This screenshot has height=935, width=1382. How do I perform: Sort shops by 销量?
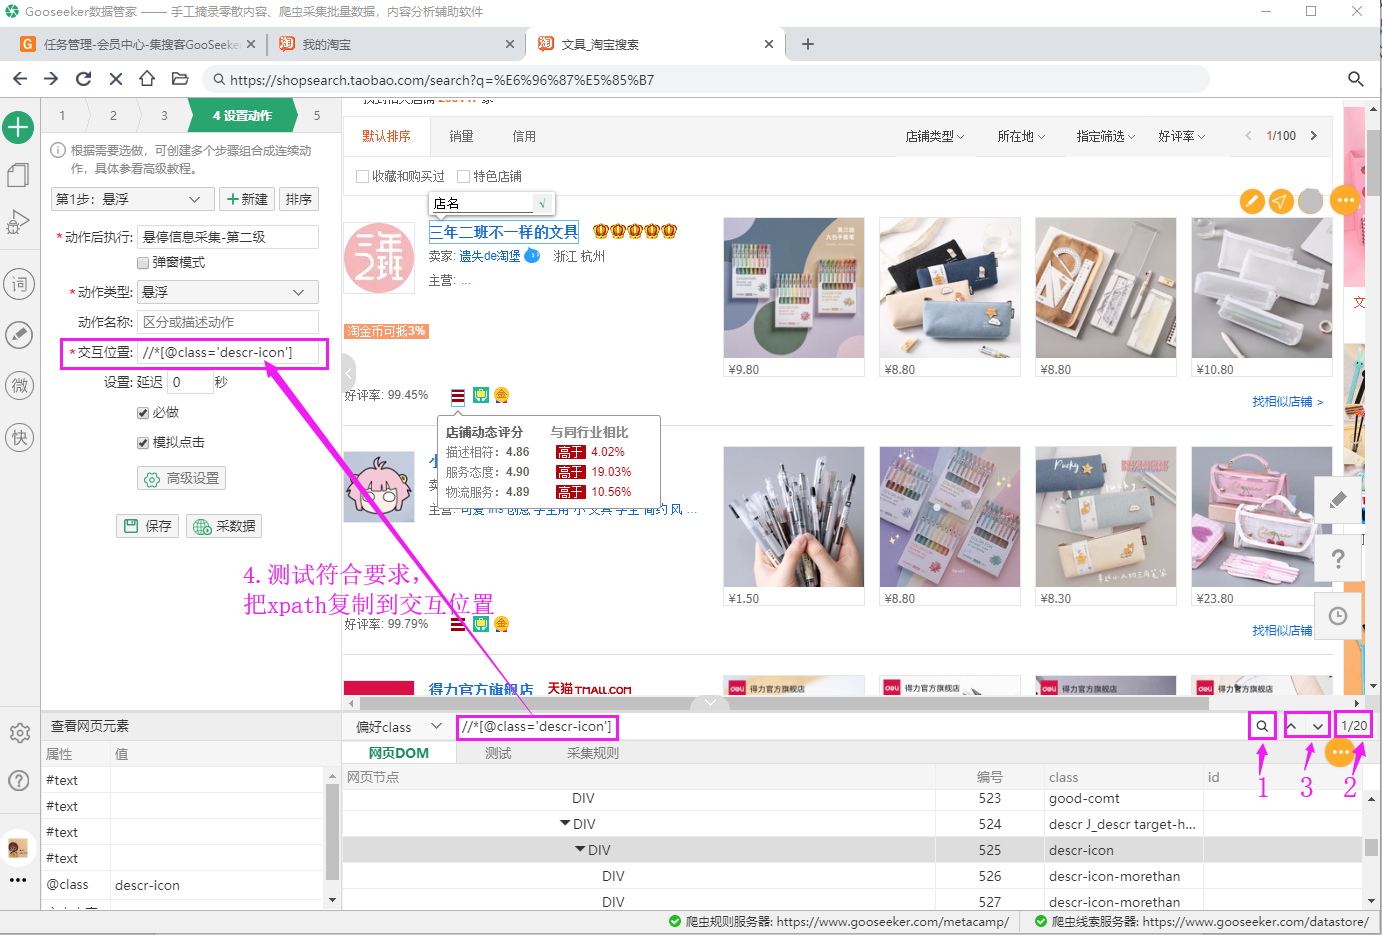tap(461, 136)
